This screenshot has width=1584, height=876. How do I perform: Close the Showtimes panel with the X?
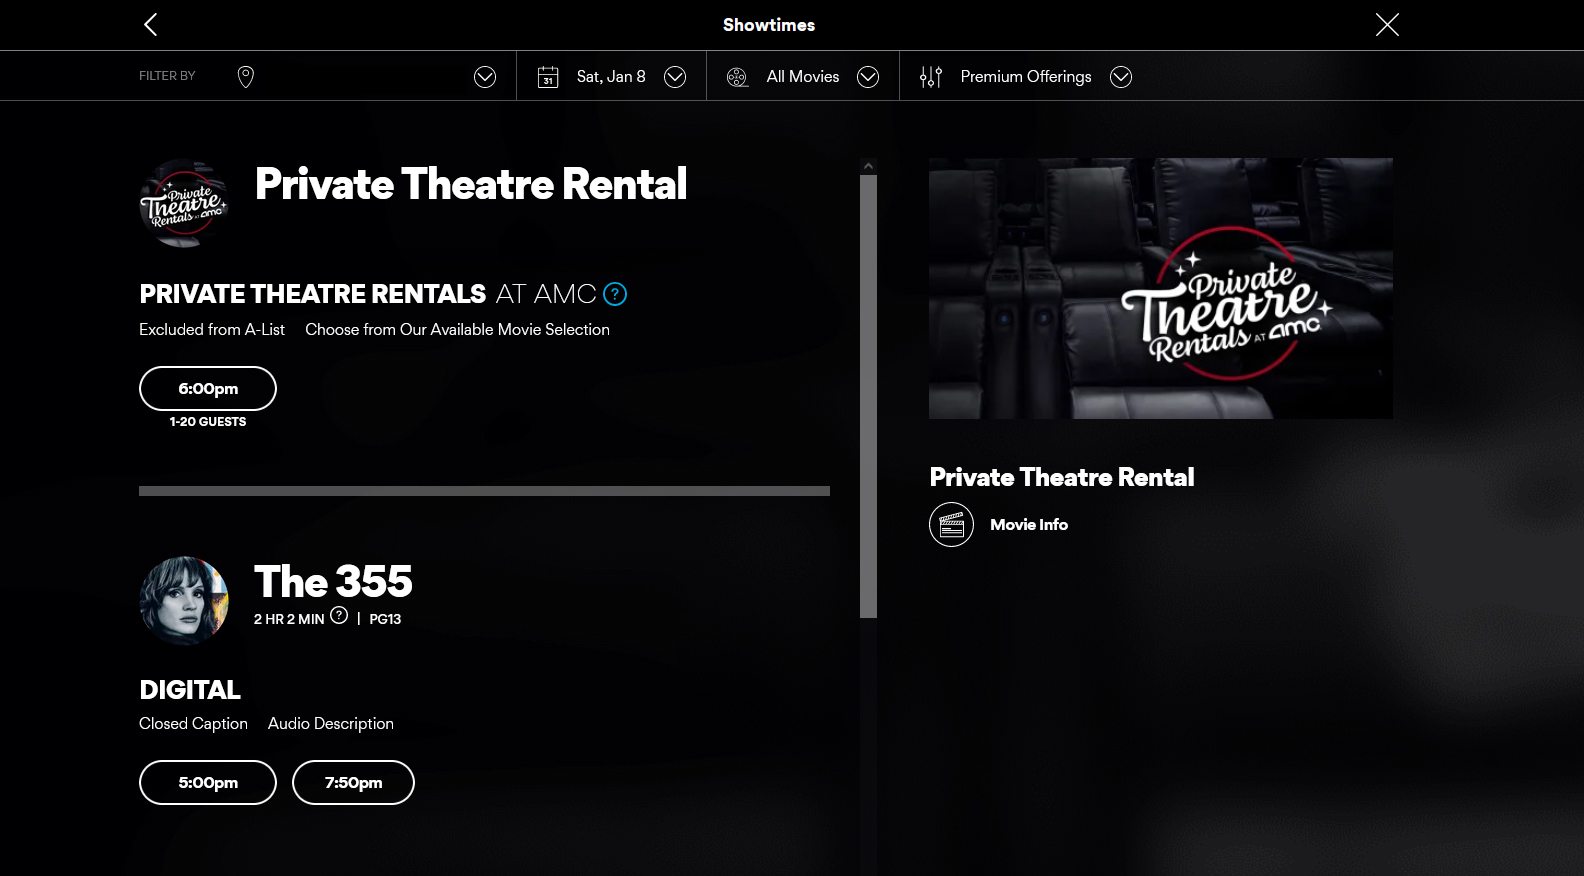[1387, 25]
